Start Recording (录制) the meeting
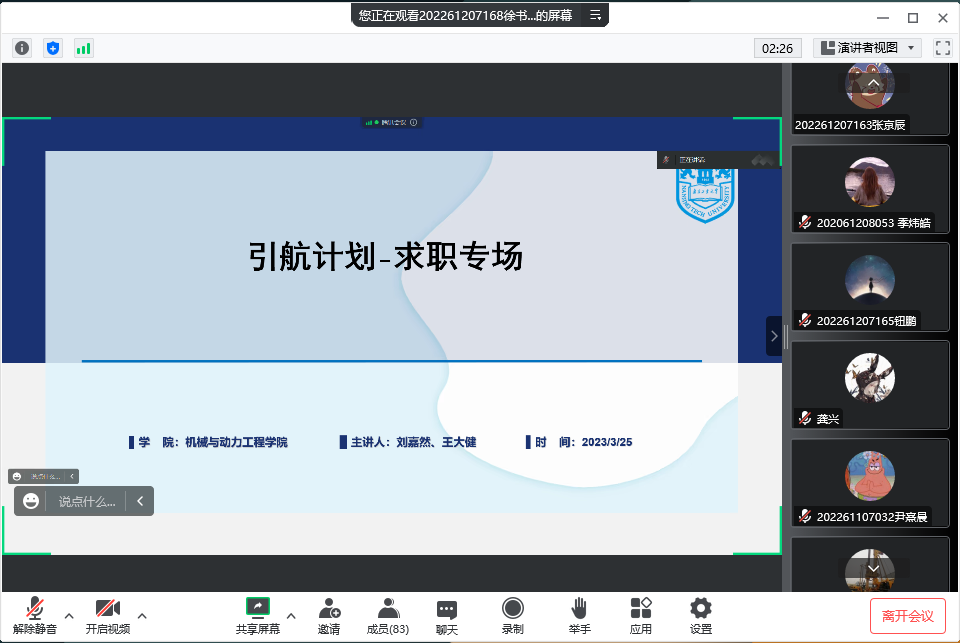The width and height of the screenshot is (960, 643). [513, 615]
